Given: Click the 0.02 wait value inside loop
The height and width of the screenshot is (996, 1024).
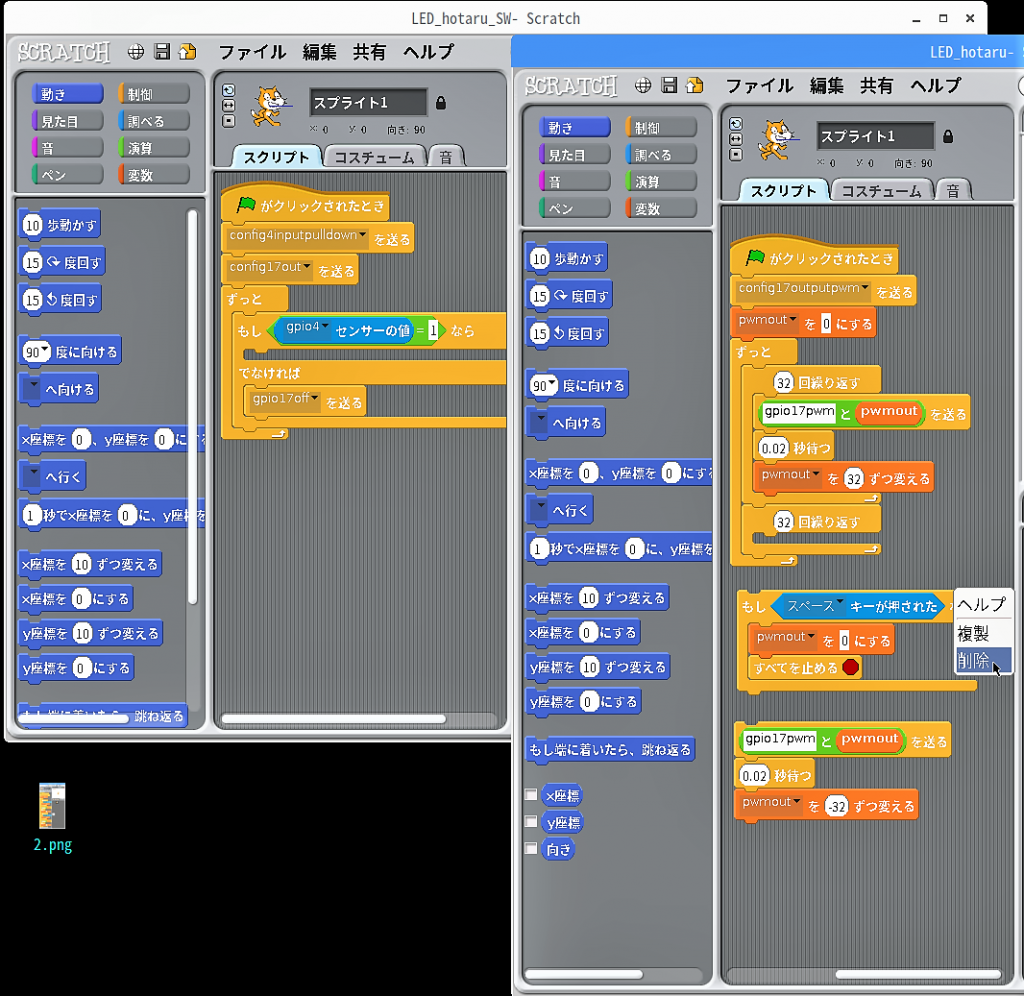Looking at the screenshot, I should point(774,448).
